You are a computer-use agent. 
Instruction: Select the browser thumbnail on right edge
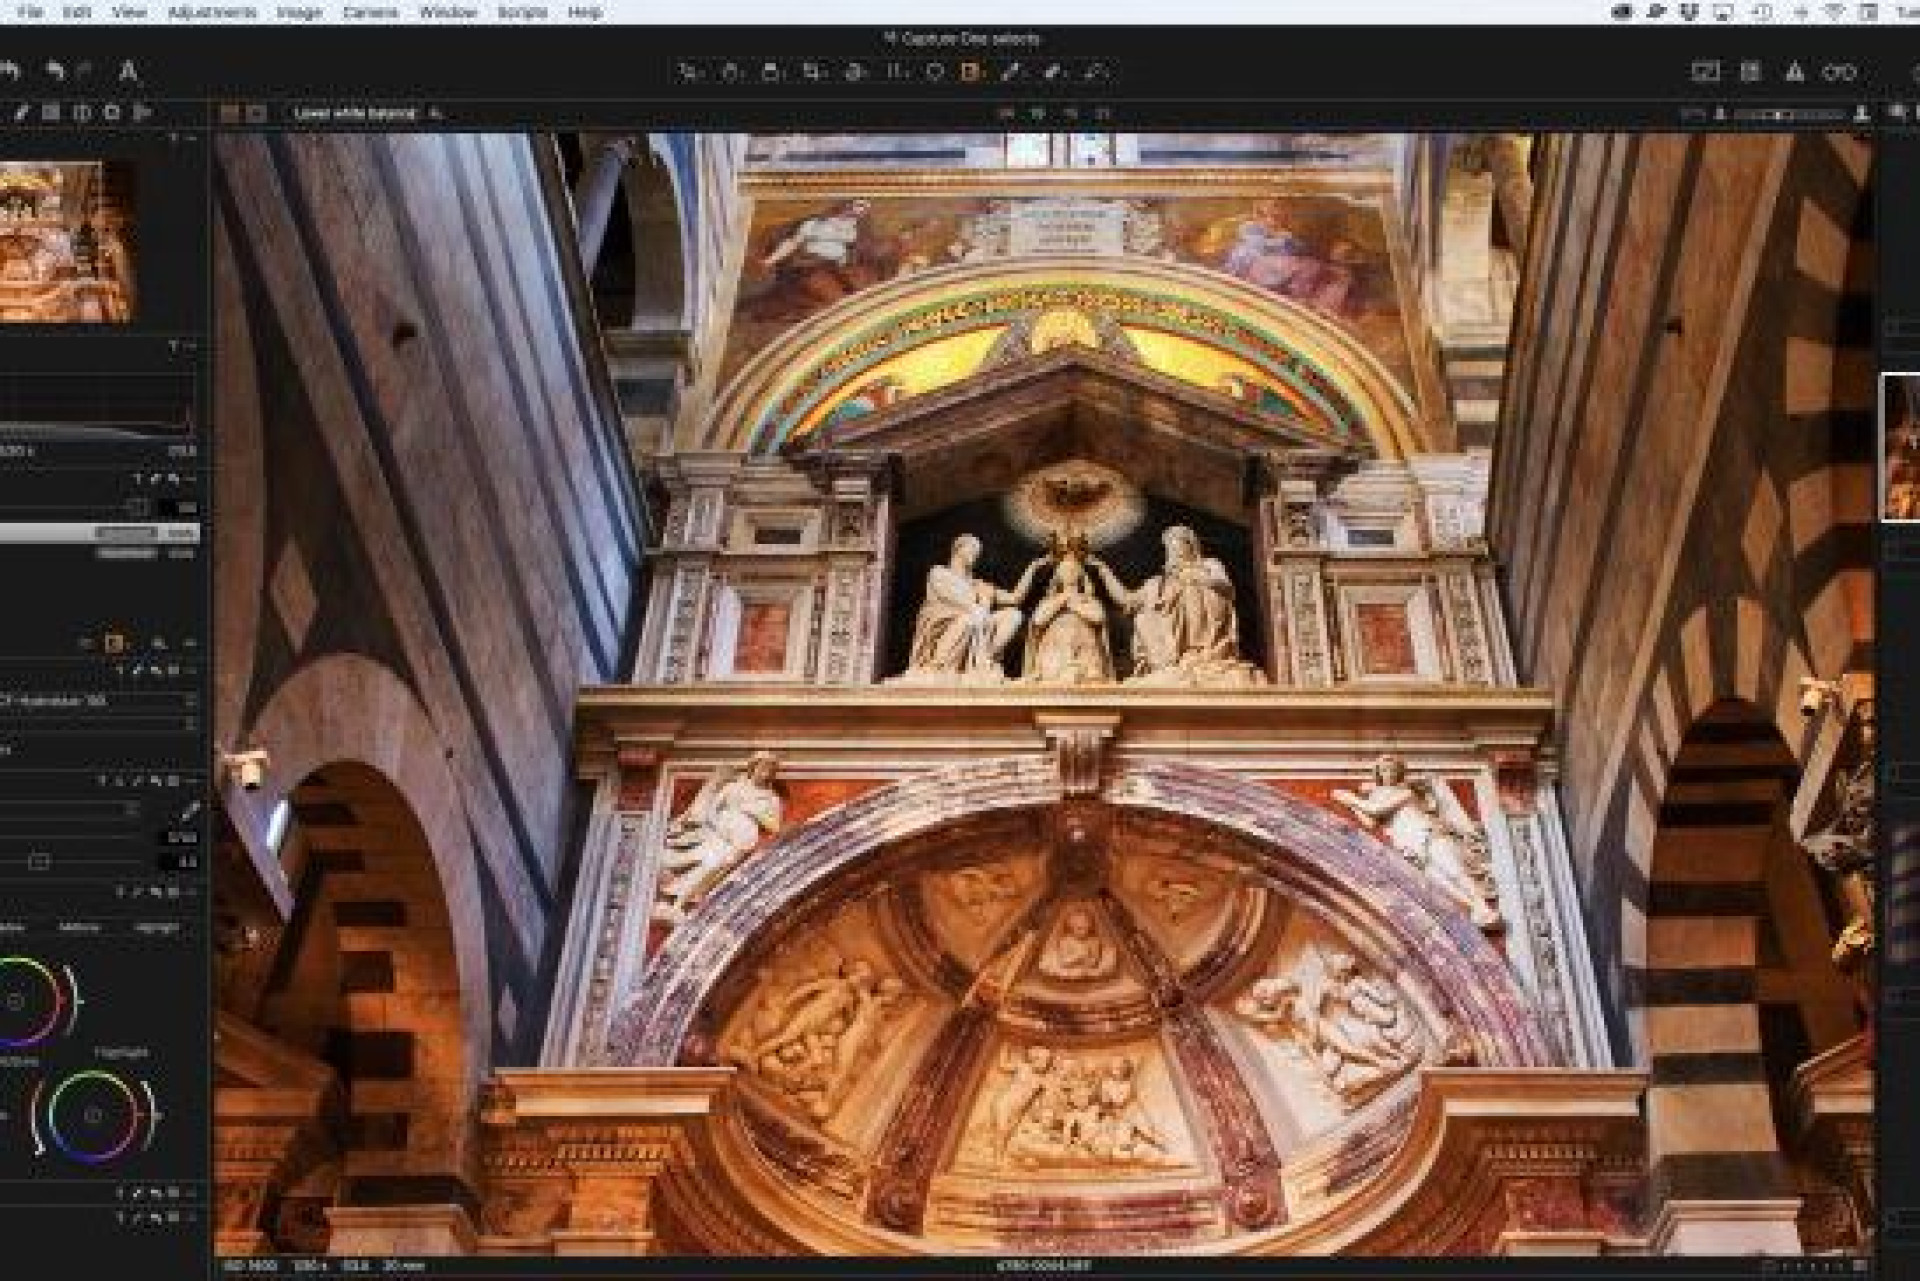tap(1902, 447)
